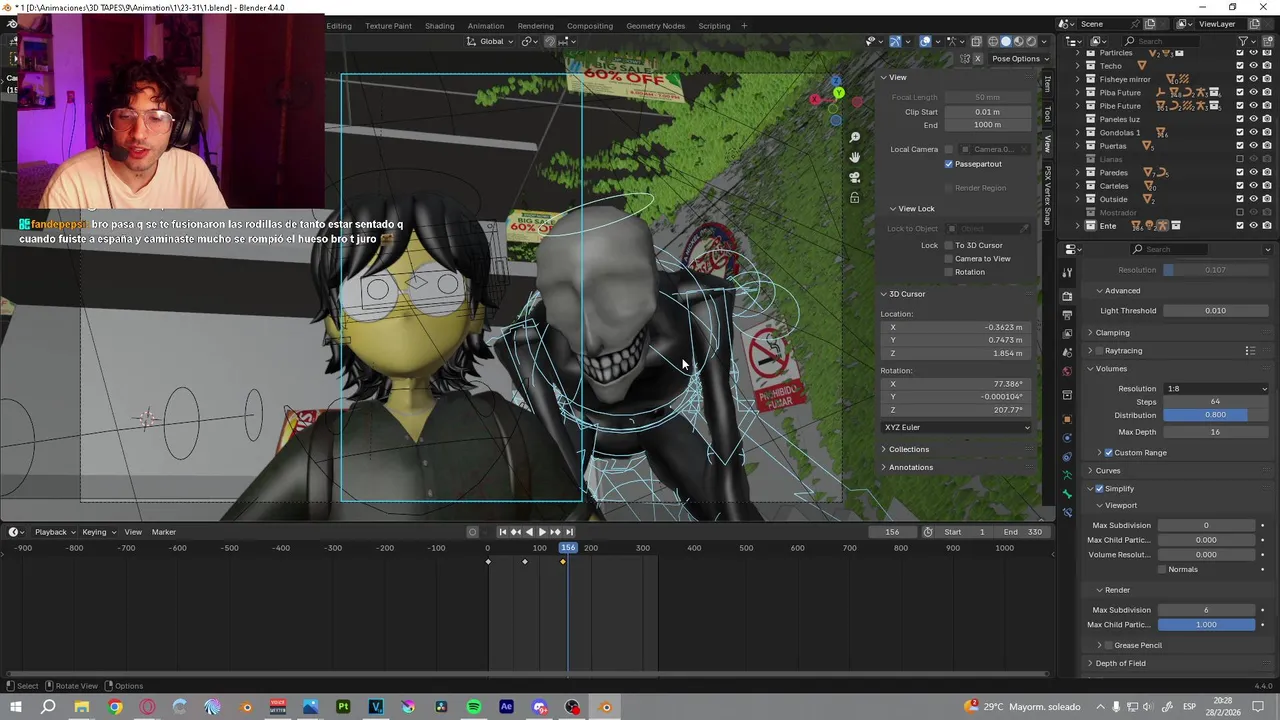Uncheck the Paredes collection exclude checkbox
Image resolution: width=1280 pixels, height=720 pixels.
click(1240, 172)
